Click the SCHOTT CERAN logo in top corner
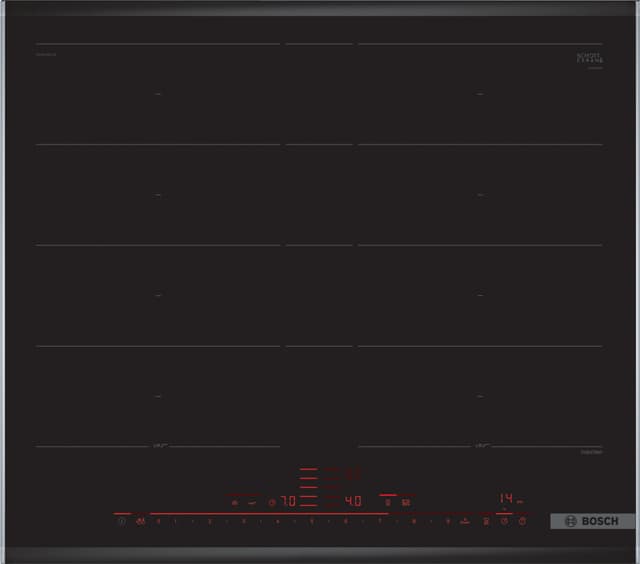This screenshot has height=564, width=640. click(587, 59)
